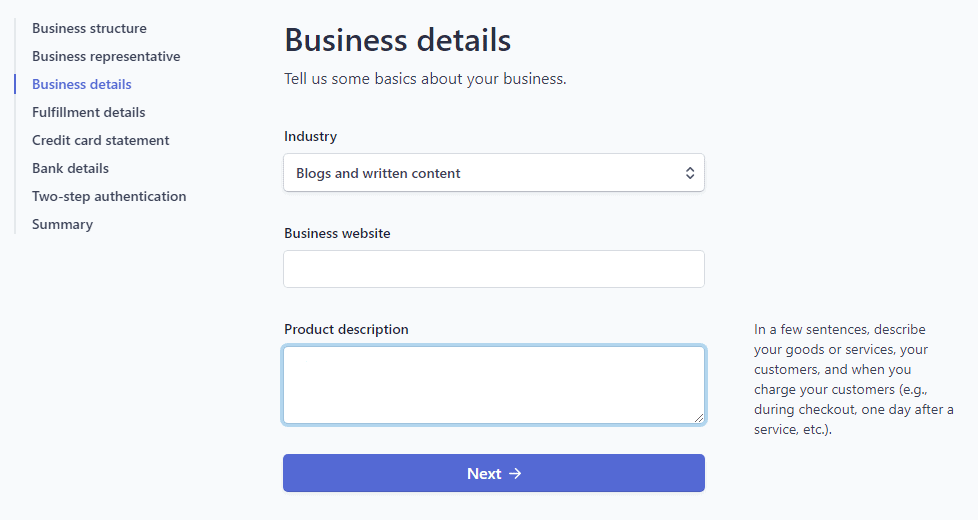Open the Business structure step
The height and width of the screenshot is (520, 978).
click(x=89, y=28)
